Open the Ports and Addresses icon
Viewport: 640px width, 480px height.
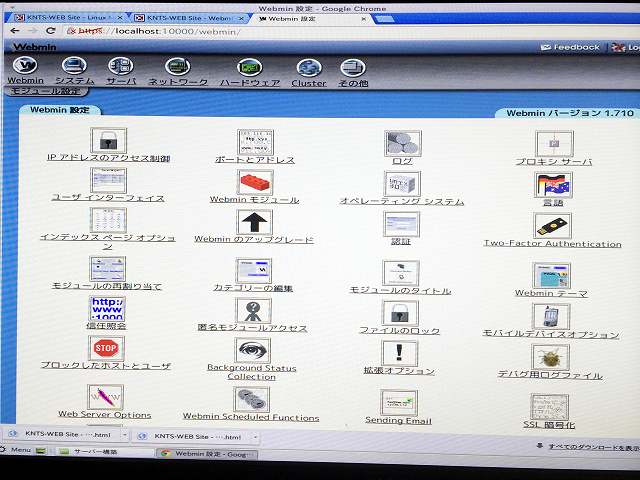(255, 142)
